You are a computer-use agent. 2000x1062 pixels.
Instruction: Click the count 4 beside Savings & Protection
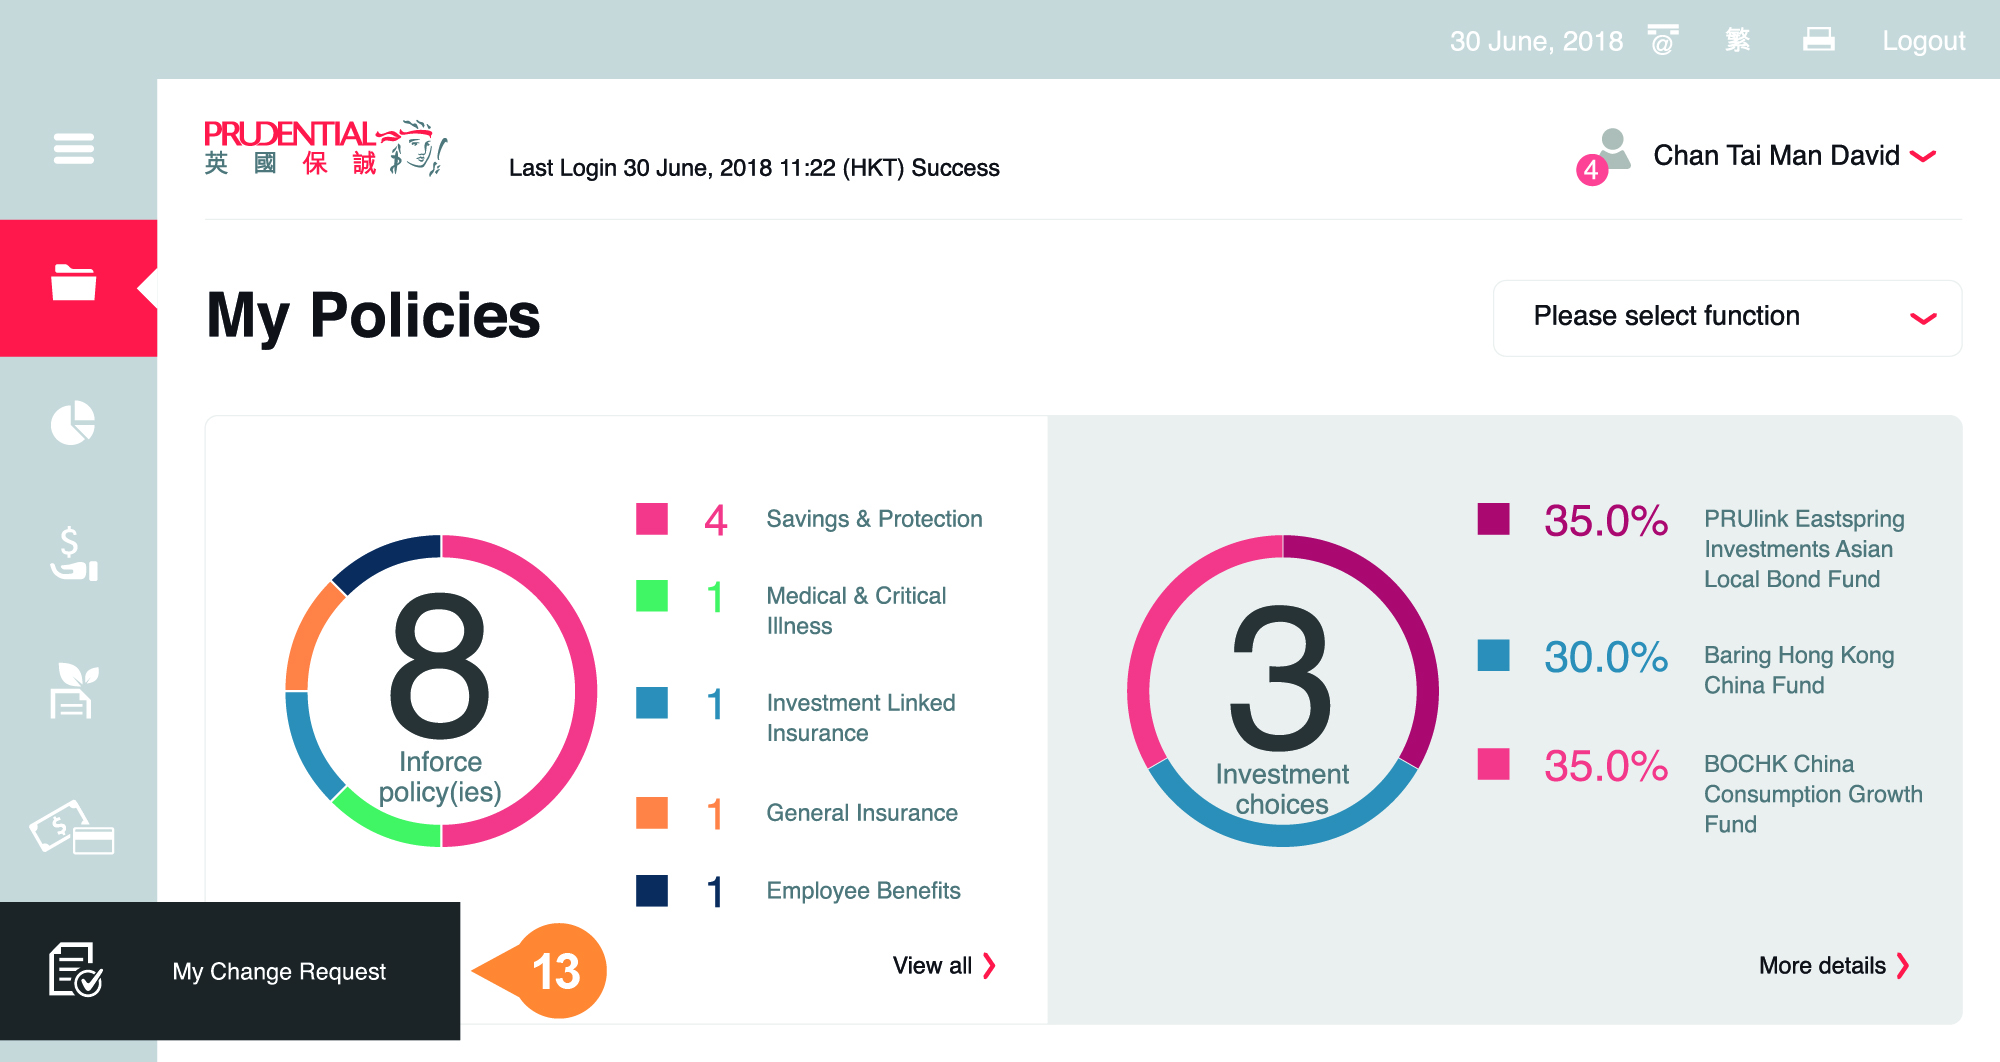click(716, 520)
